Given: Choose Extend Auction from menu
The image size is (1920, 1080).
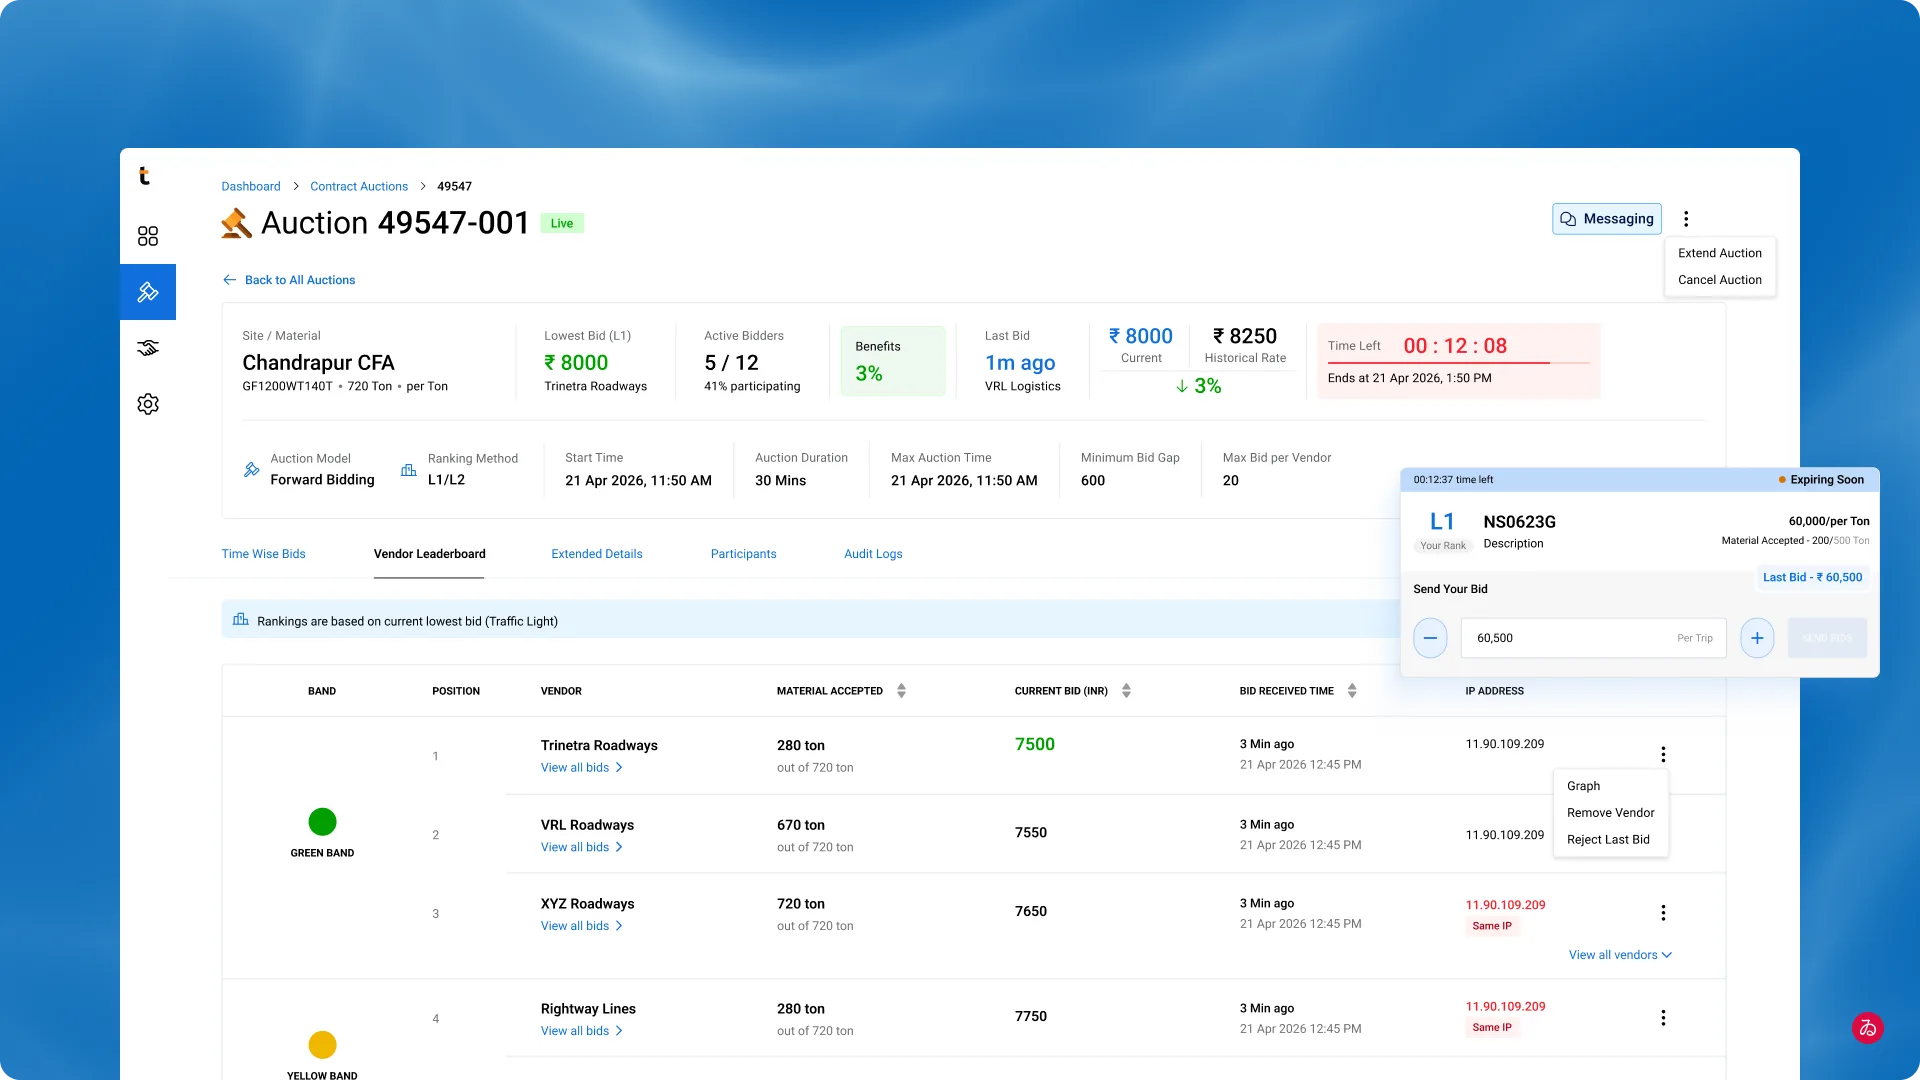Looking at the screenshot, I should point(1720,253).
